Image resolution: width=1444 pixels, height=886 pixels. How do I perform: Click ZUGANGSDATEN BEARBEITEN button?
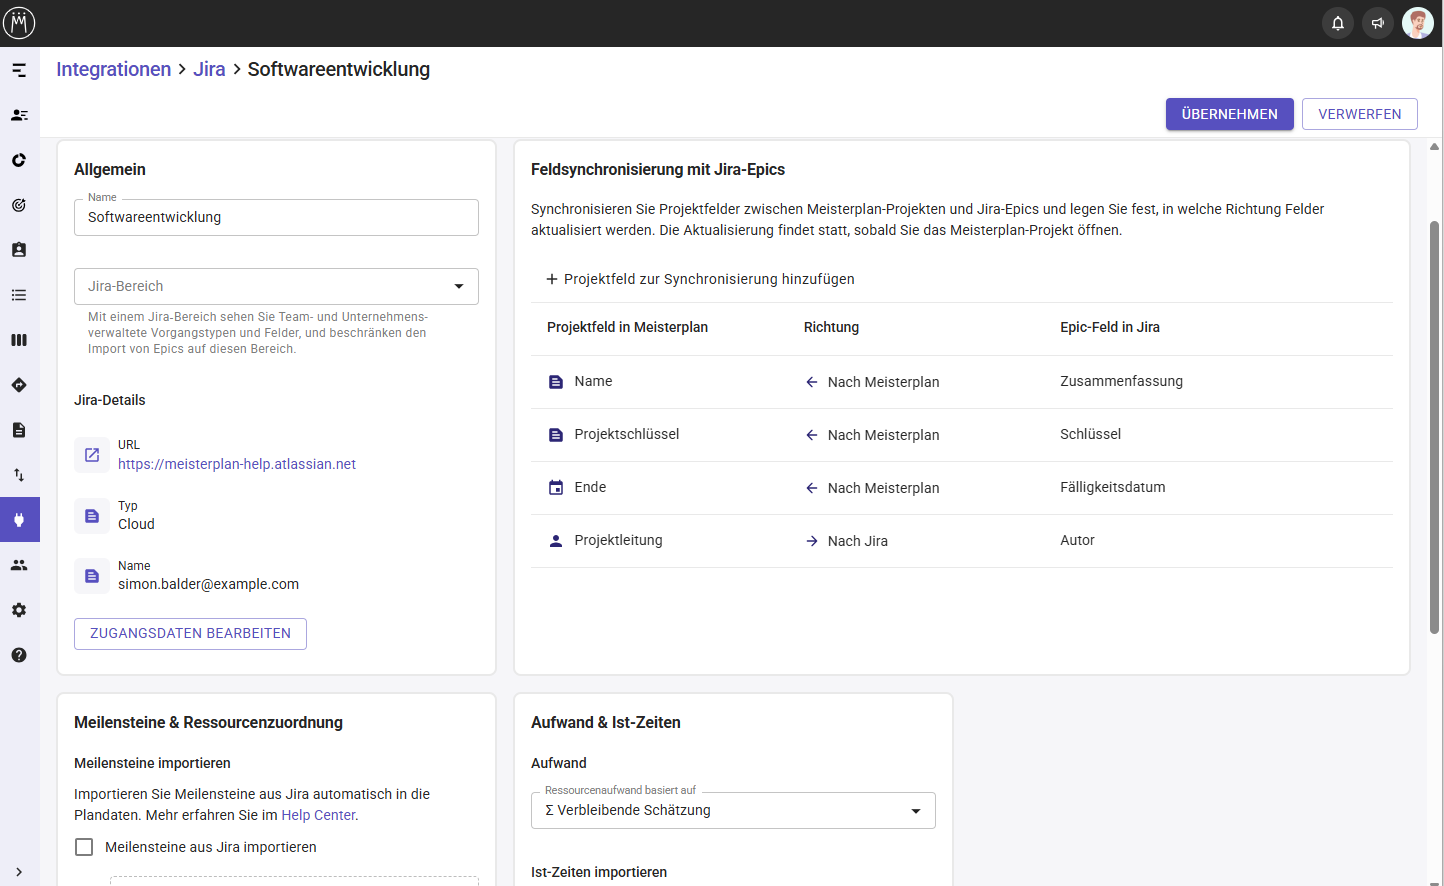190,634
